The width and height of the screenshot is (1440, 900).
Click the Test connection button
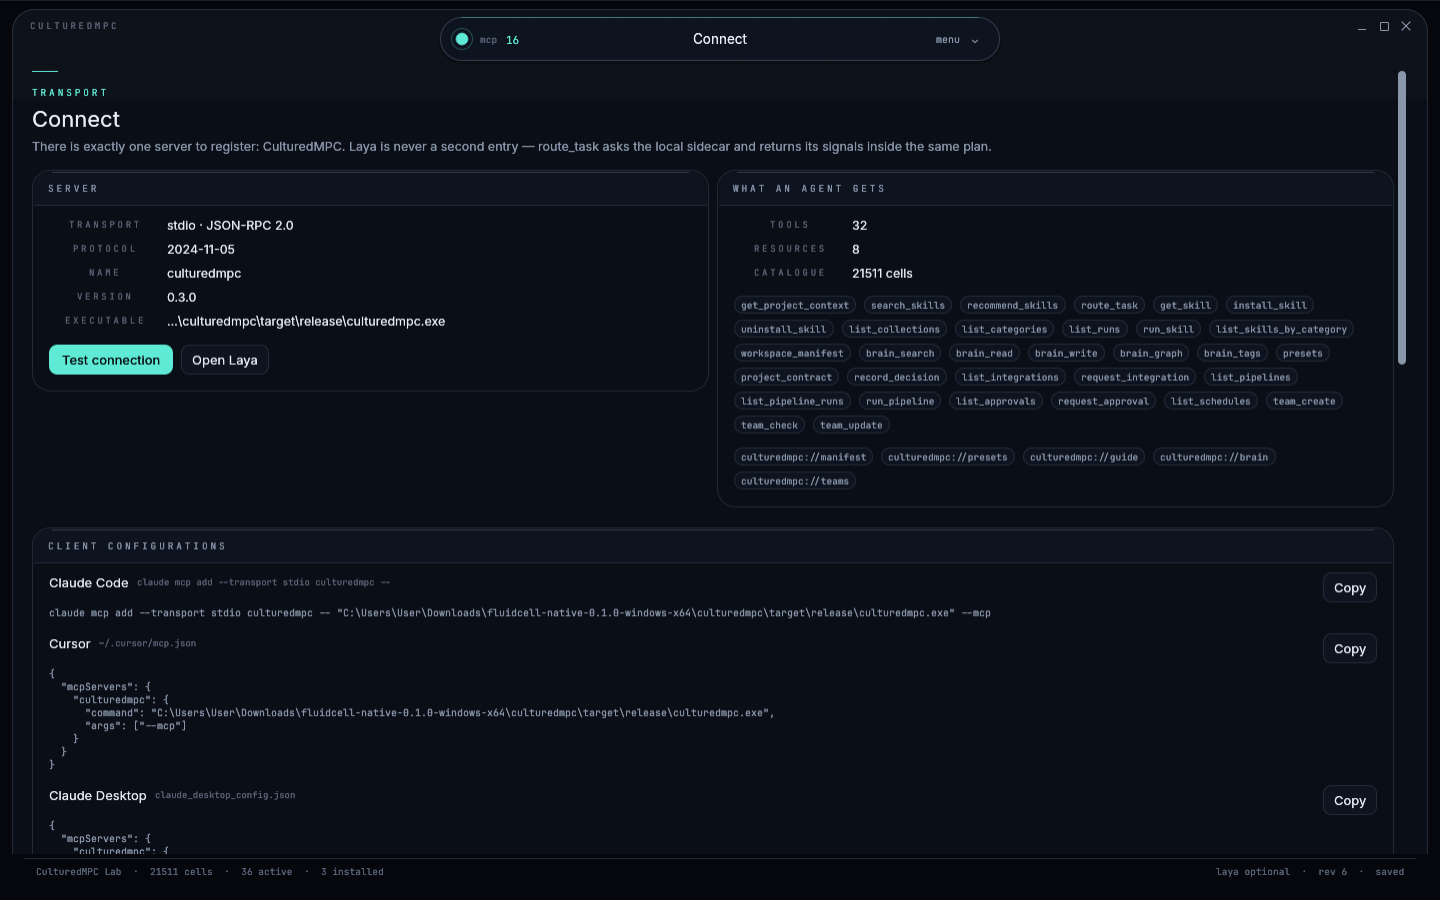(111, 360)
